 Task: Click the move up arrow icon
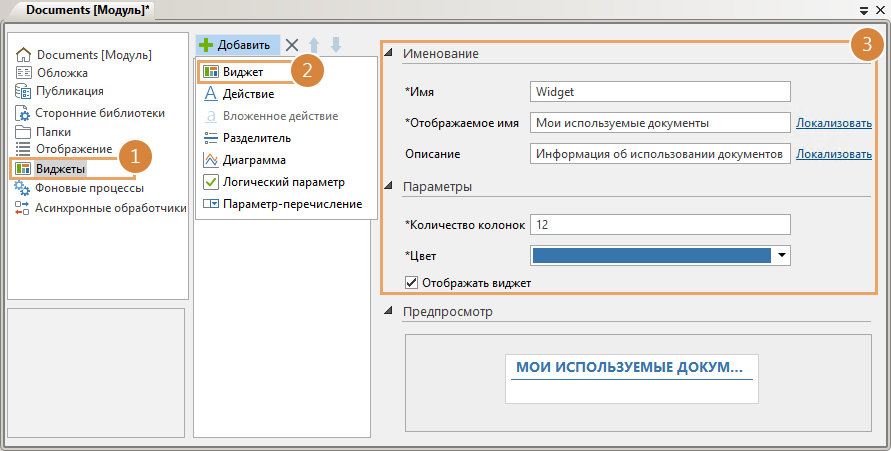314,45
